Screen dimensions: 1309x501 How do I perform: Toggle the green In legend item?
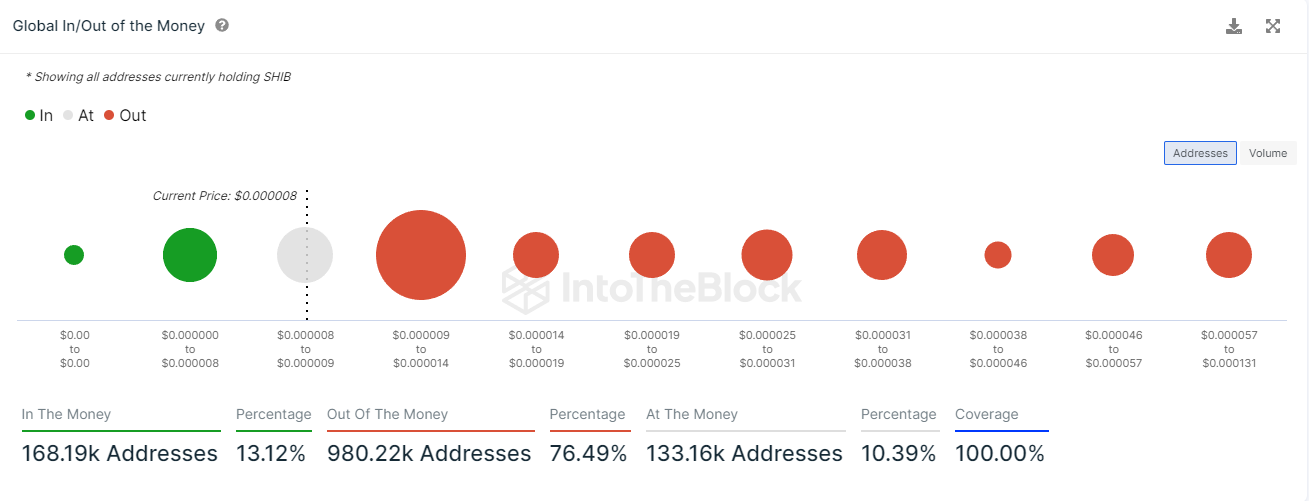click(x=39, y=116)
